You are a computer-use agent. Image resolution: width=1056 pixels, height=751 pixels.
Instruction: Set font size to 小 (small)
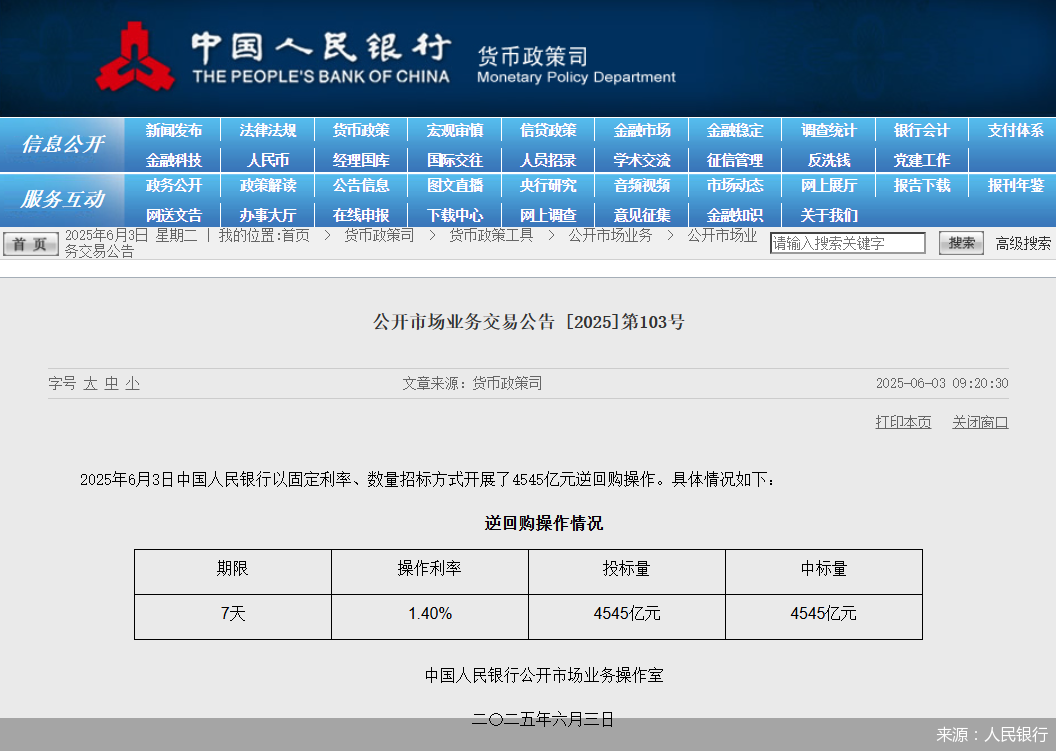pos(132,383)
